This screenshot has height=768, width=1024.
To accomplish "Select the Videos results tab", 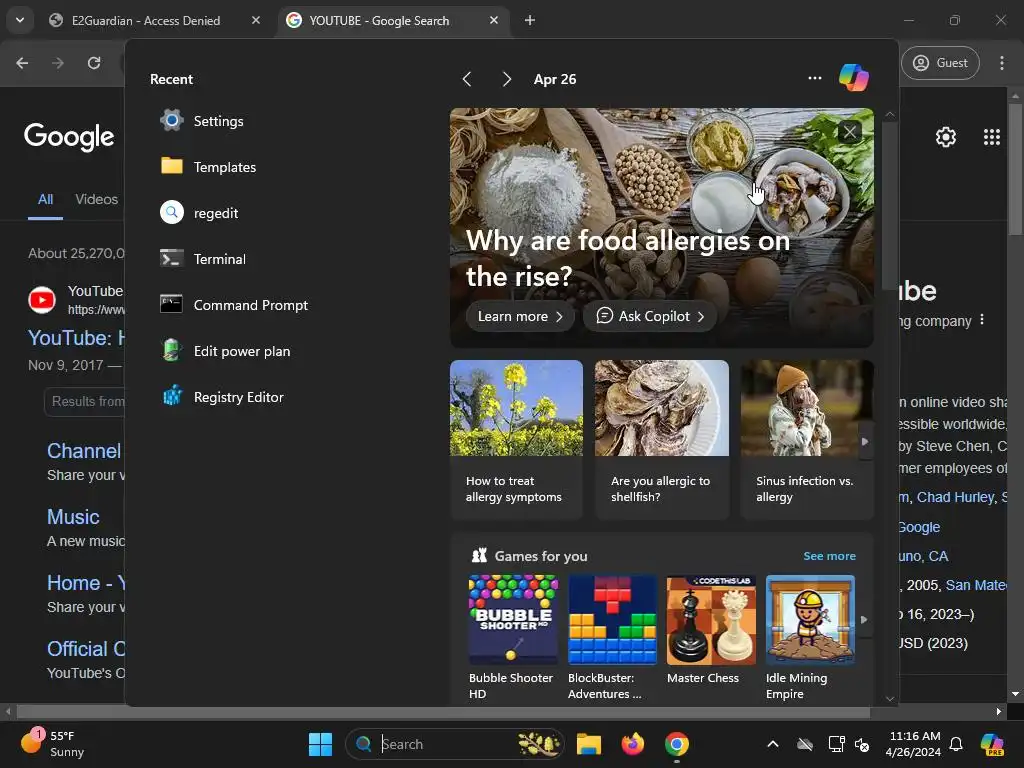I will (x=96, y=199).
